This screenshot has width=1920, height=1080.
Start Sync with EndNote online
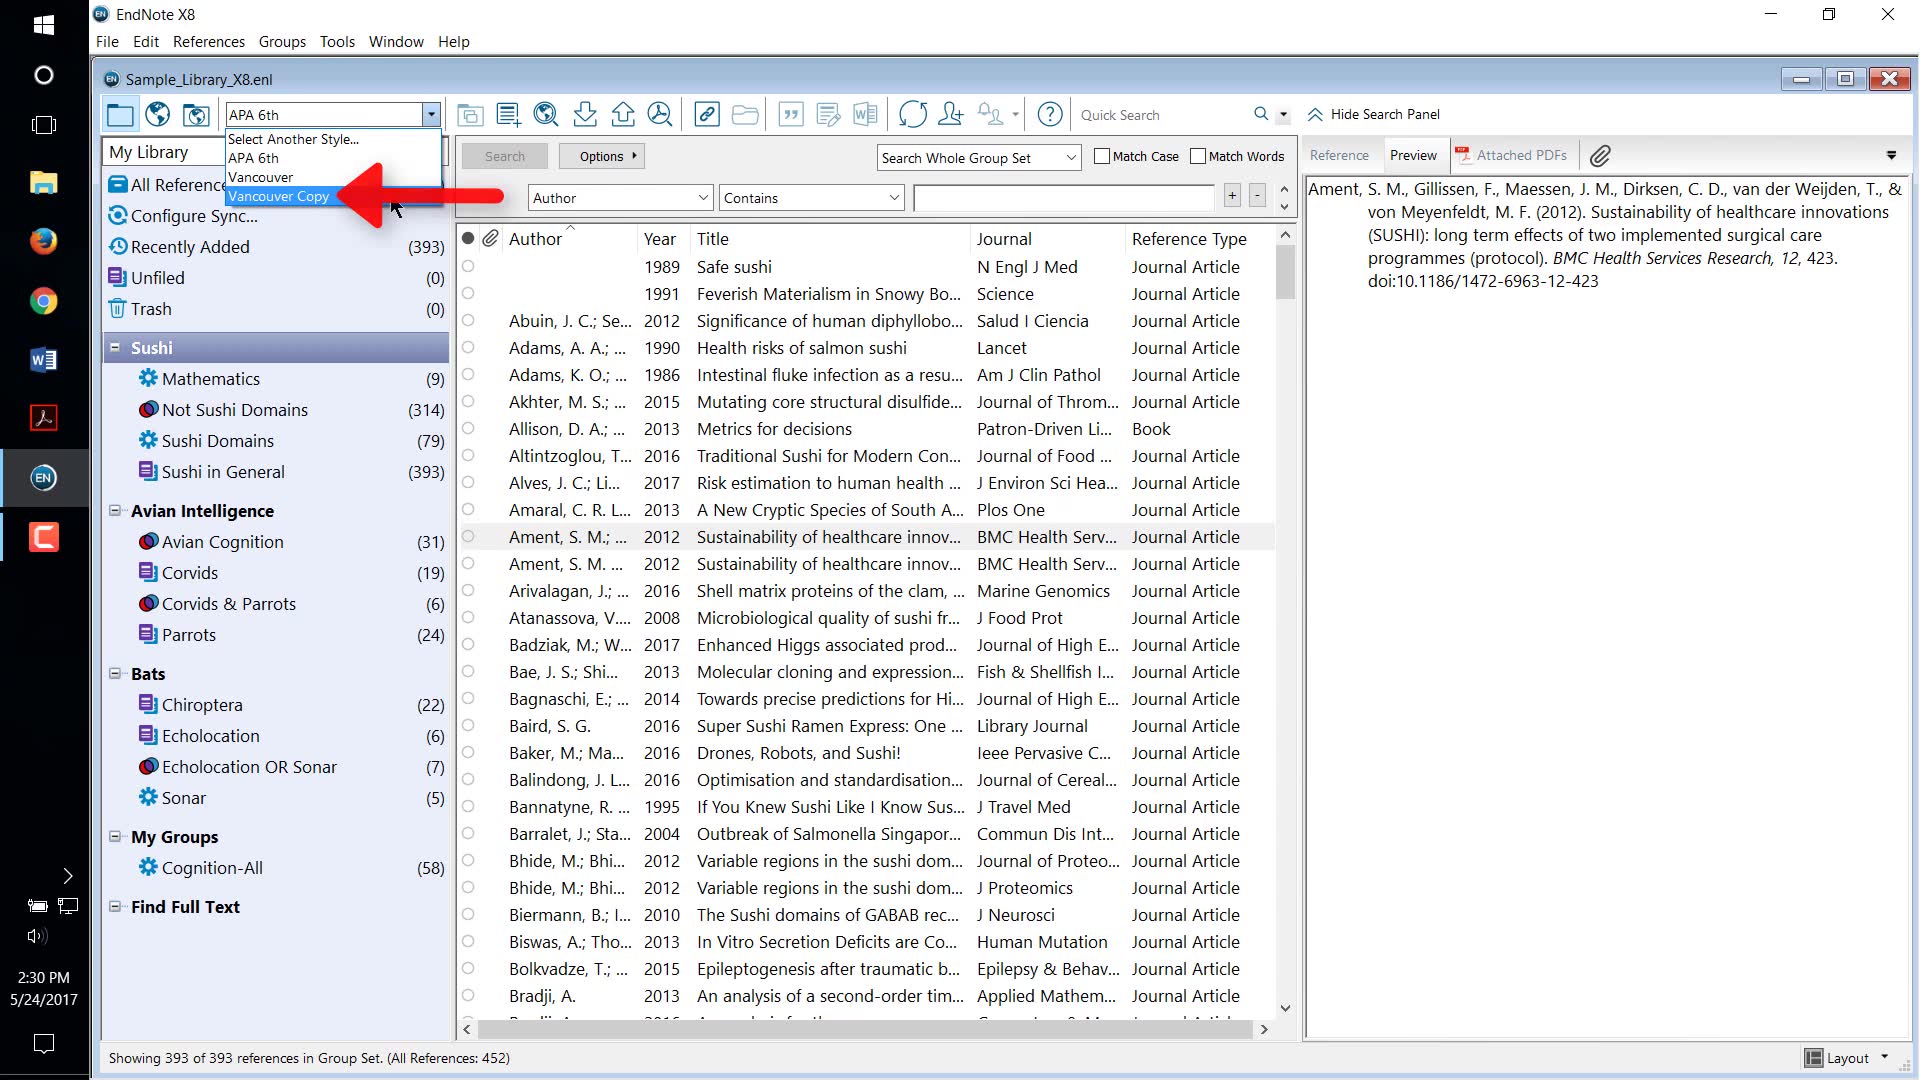(x=913, y=114)
